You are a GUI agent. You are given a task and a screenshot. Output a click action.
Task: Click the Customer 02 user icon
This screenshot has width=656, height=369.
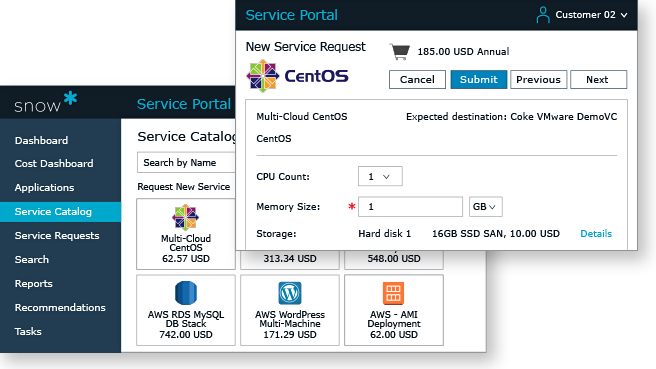point(543,15)
